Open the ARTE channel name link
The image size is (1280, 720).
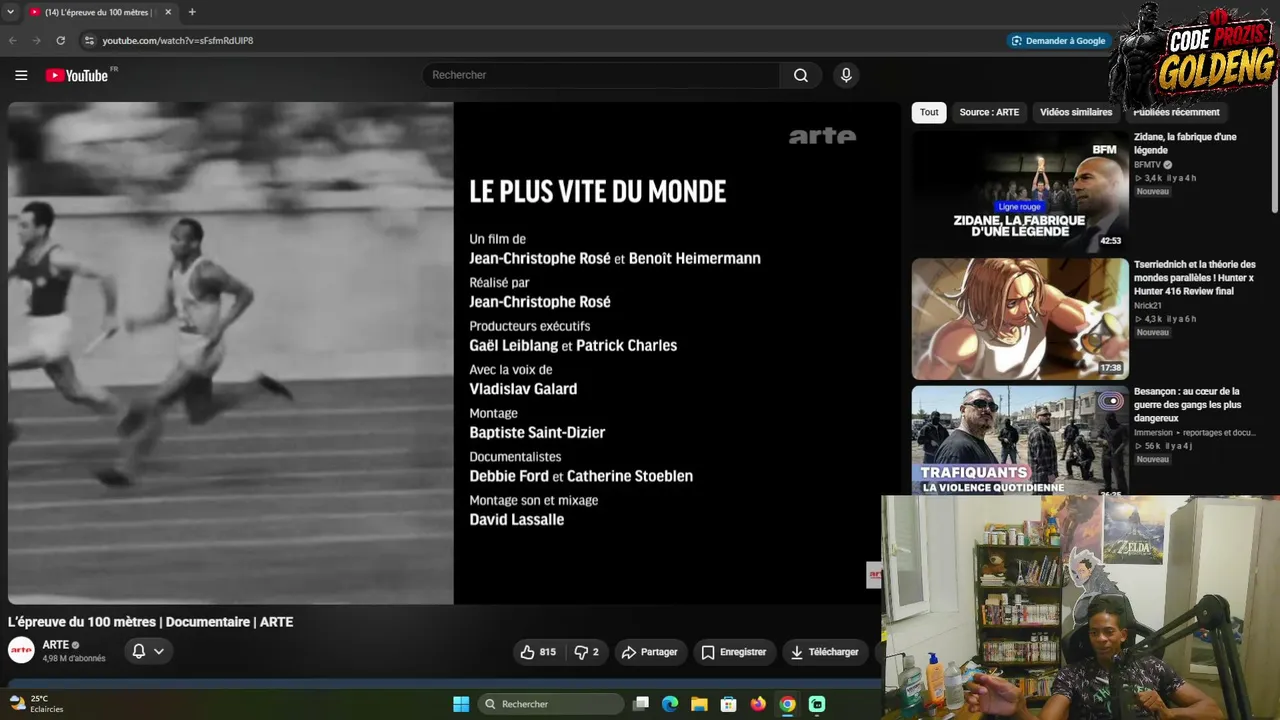56,645
